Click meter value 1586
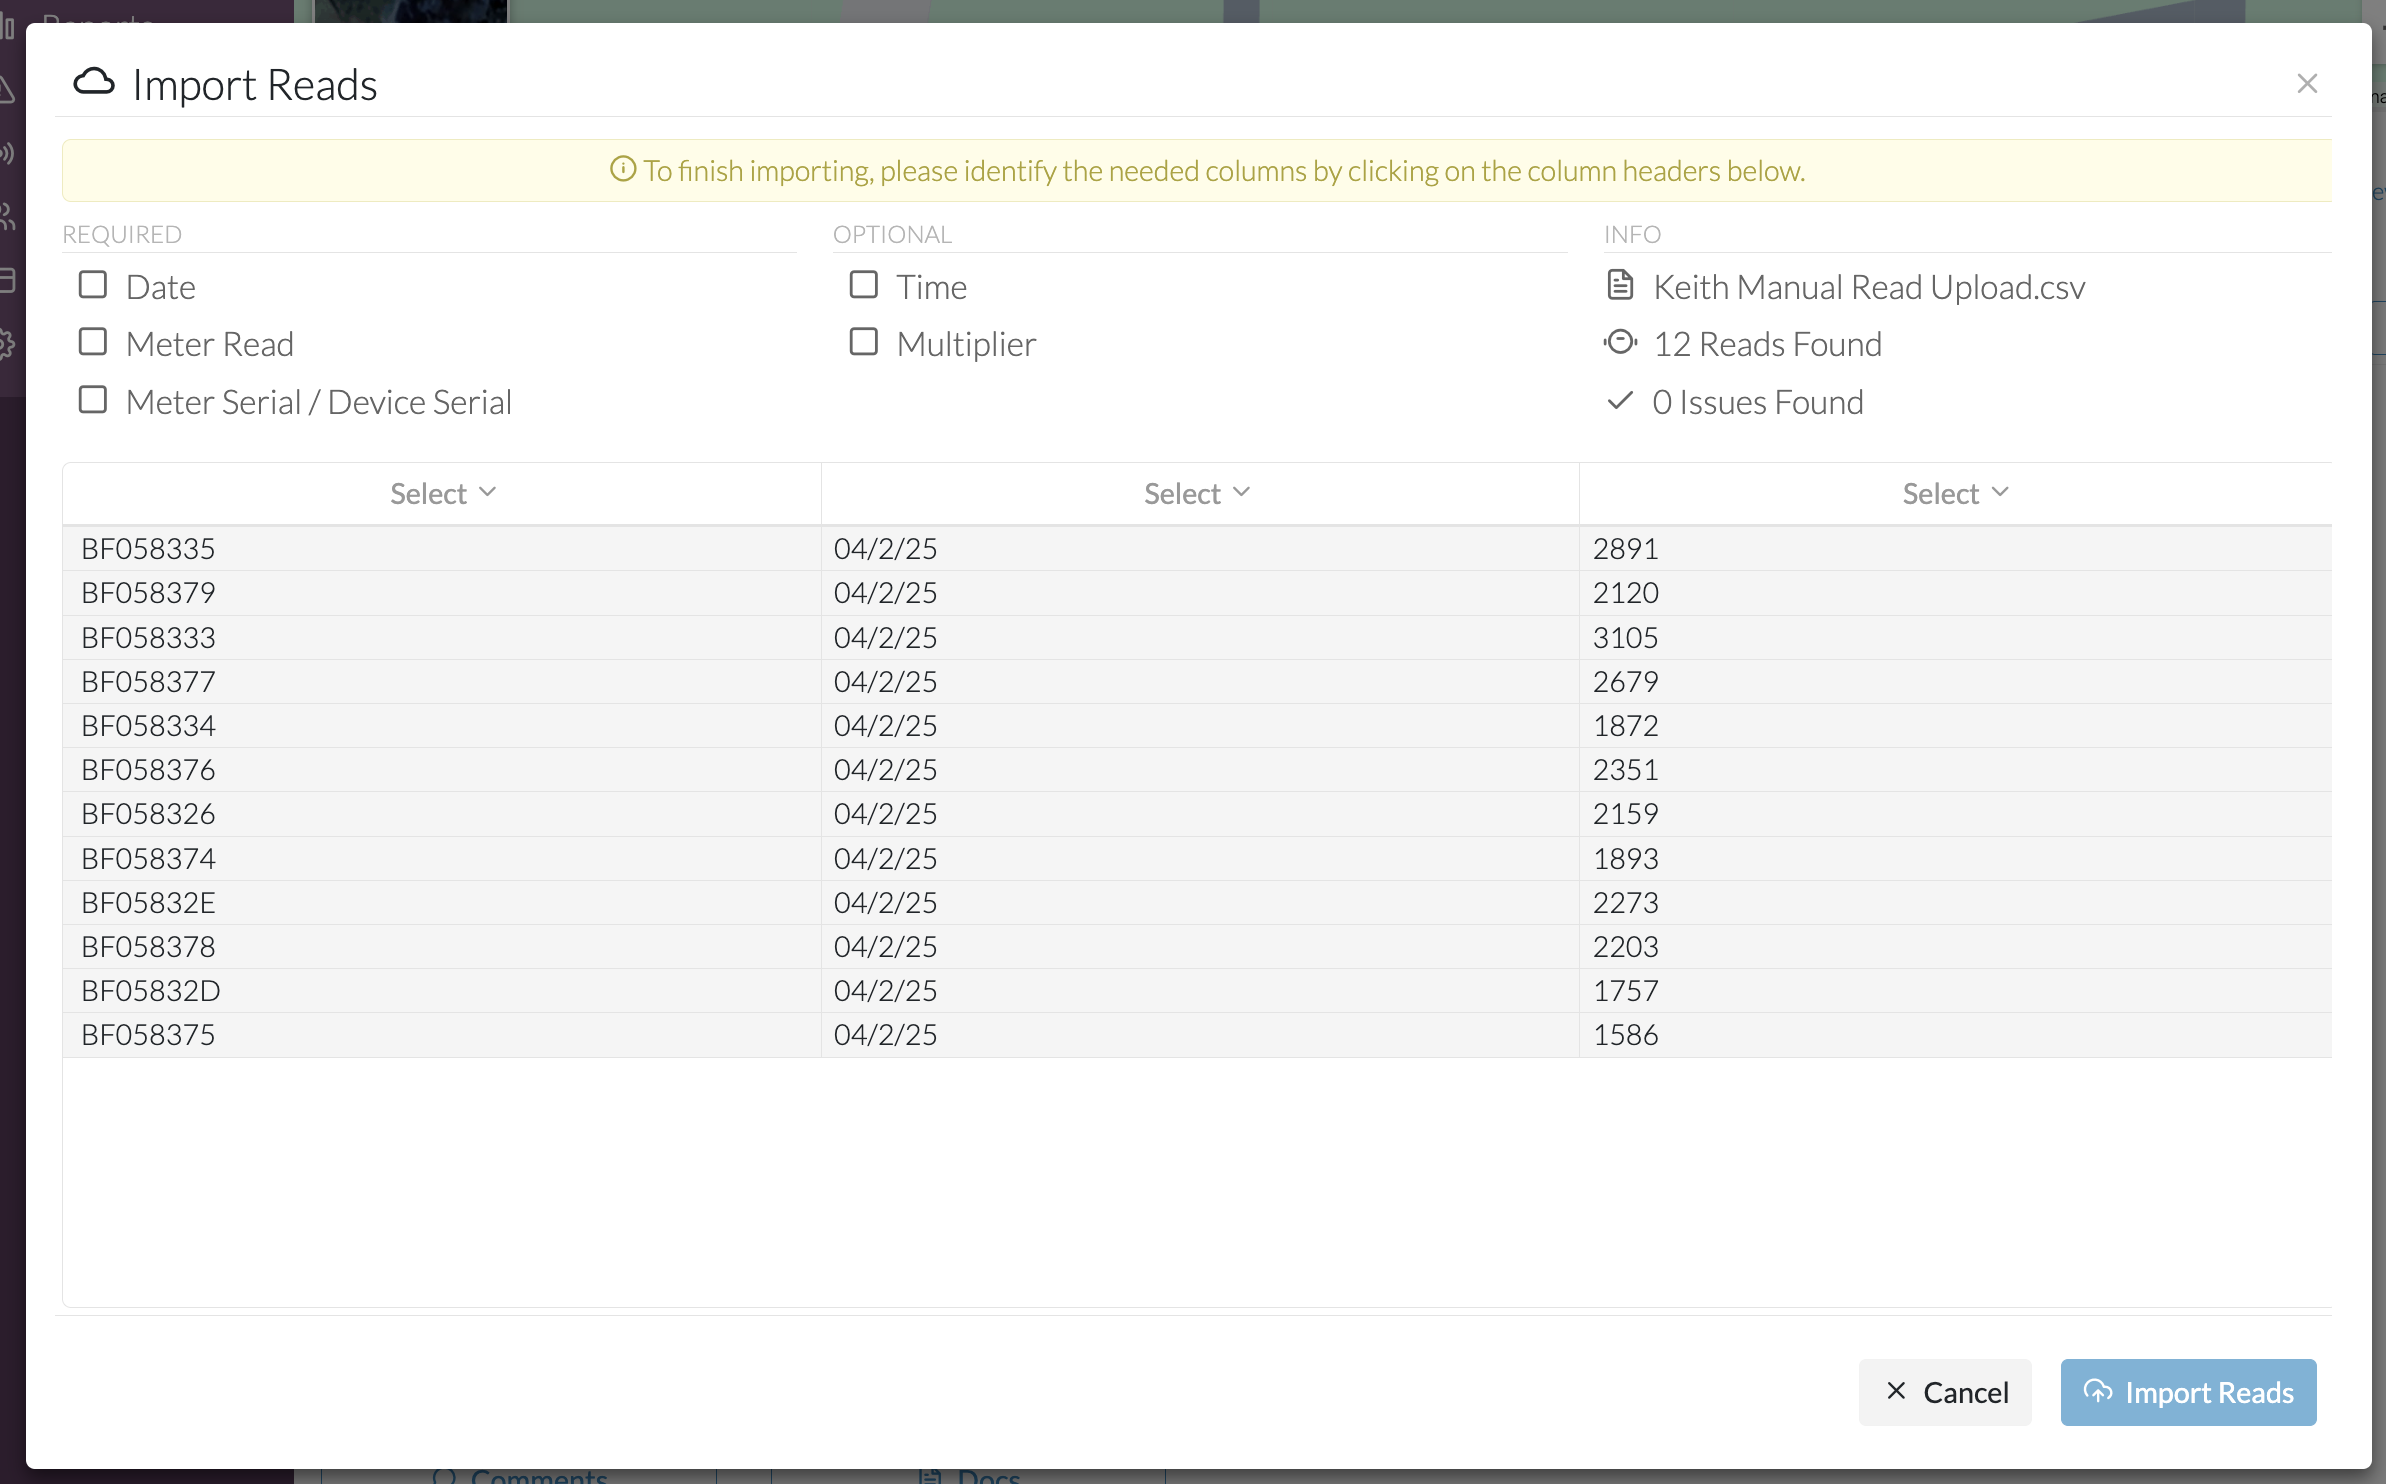The height and width of the screenshot is (1484, 2386). [1625, 1034]
